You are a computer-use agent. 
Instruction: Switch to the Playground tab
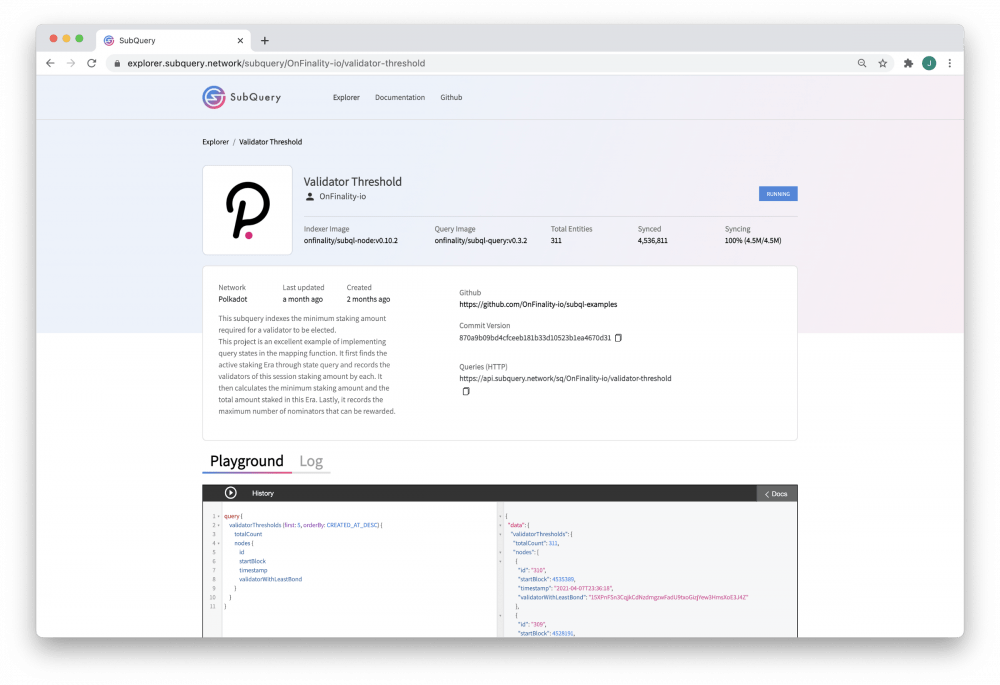[x=247, y=461]
